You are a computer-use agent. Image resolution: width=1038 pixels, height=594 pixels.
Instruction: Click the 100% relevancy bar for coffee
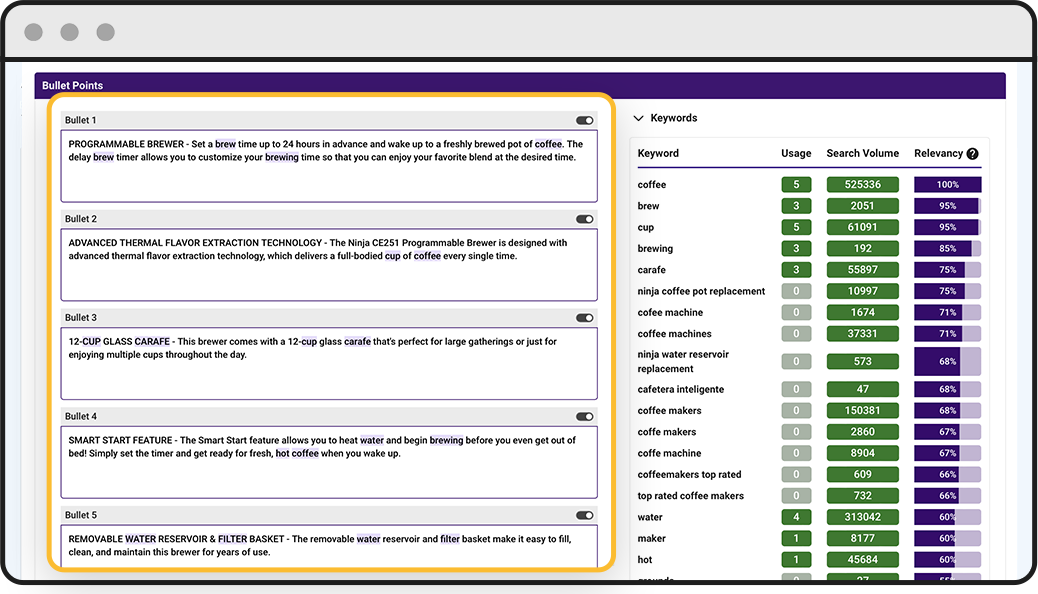[x=947, y=185]
